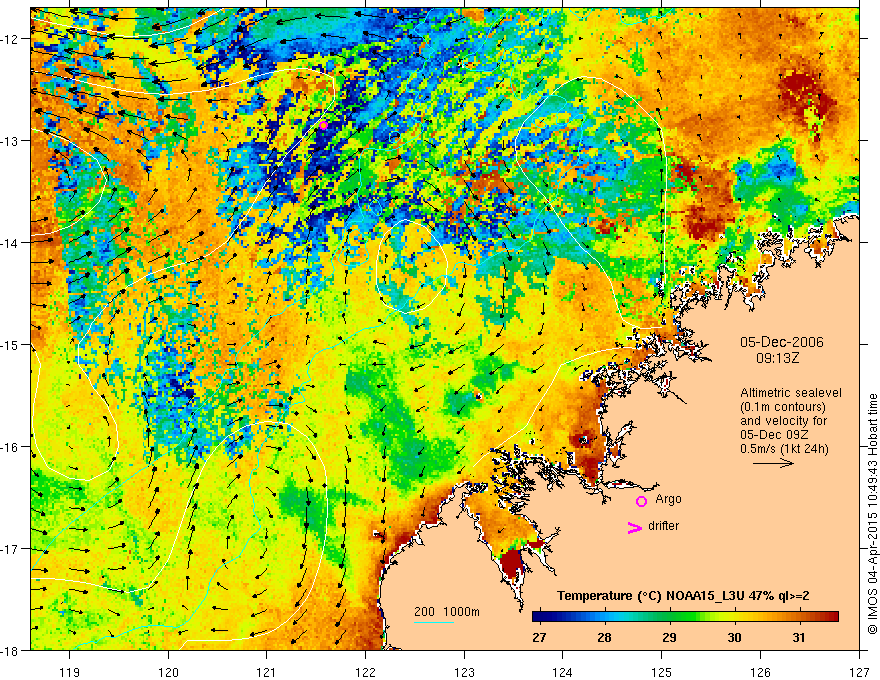The width and height of the screenshot is (880, 680).
Task: Click the latitude axis label -15
Action: (11, 344)
